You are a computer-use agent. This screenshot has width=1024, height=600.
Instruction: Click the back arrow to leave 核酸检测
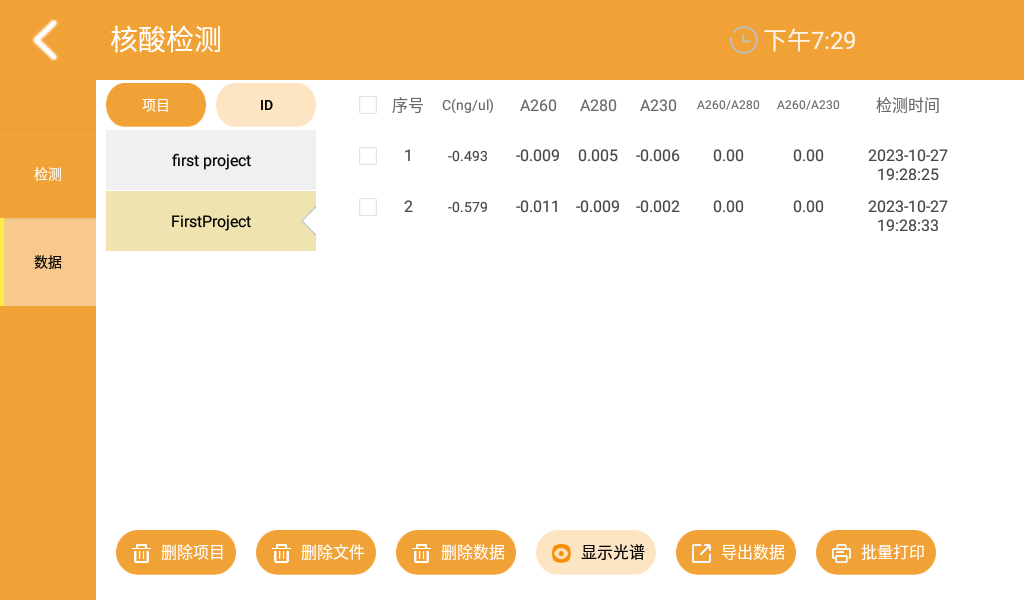[44, 40]
